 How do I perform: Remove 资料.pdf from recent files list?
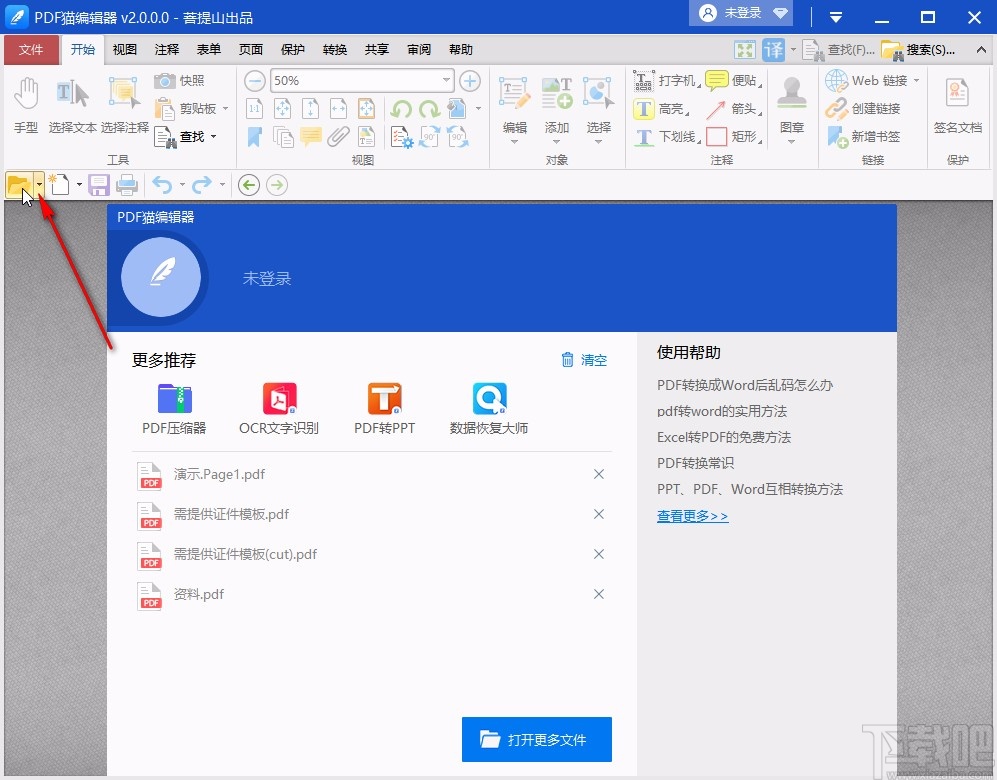click(x=598, y=593)
